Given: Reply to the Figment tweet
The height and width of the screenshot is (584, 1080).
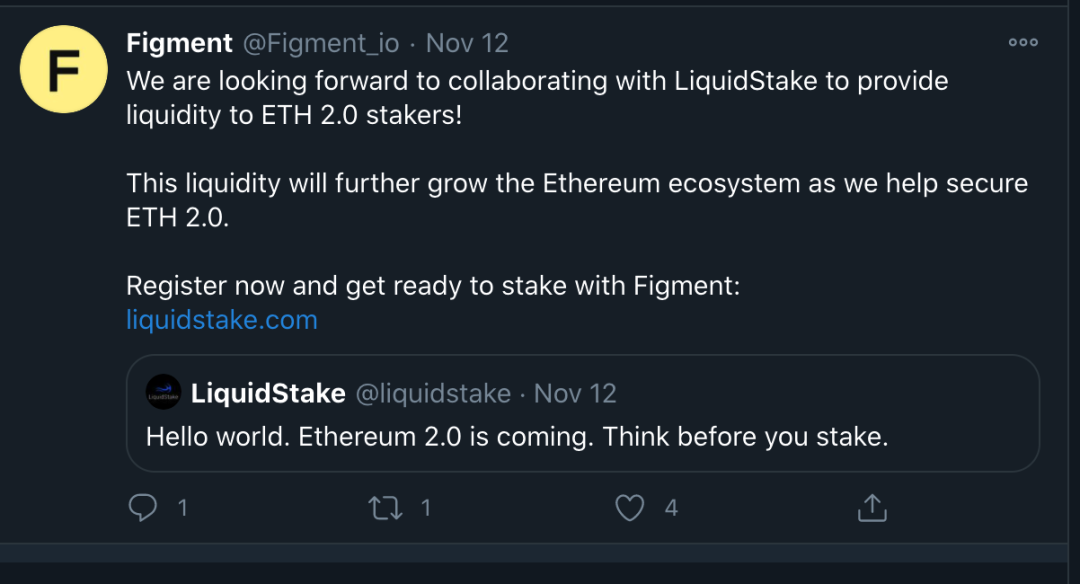Looking at the screenshot, I should point(142,508).
